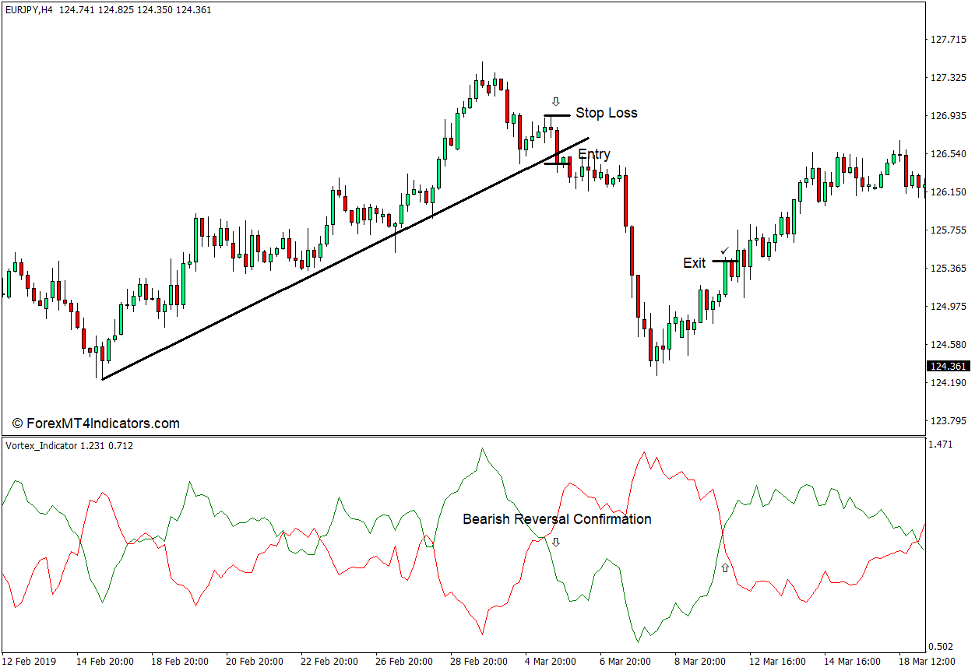Click the down arrow below Bearish Reversal Confirmation
Screen dimensions: 977x672
pos(556,540)
